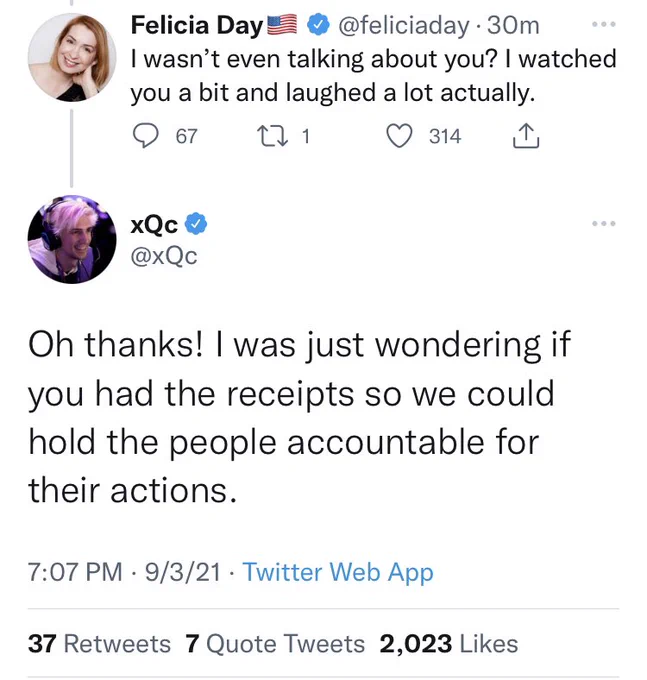Like Felicia Day's tweet with heart icon
The width and height of the screenshot is (647, 680).
[x=399, y=136]
